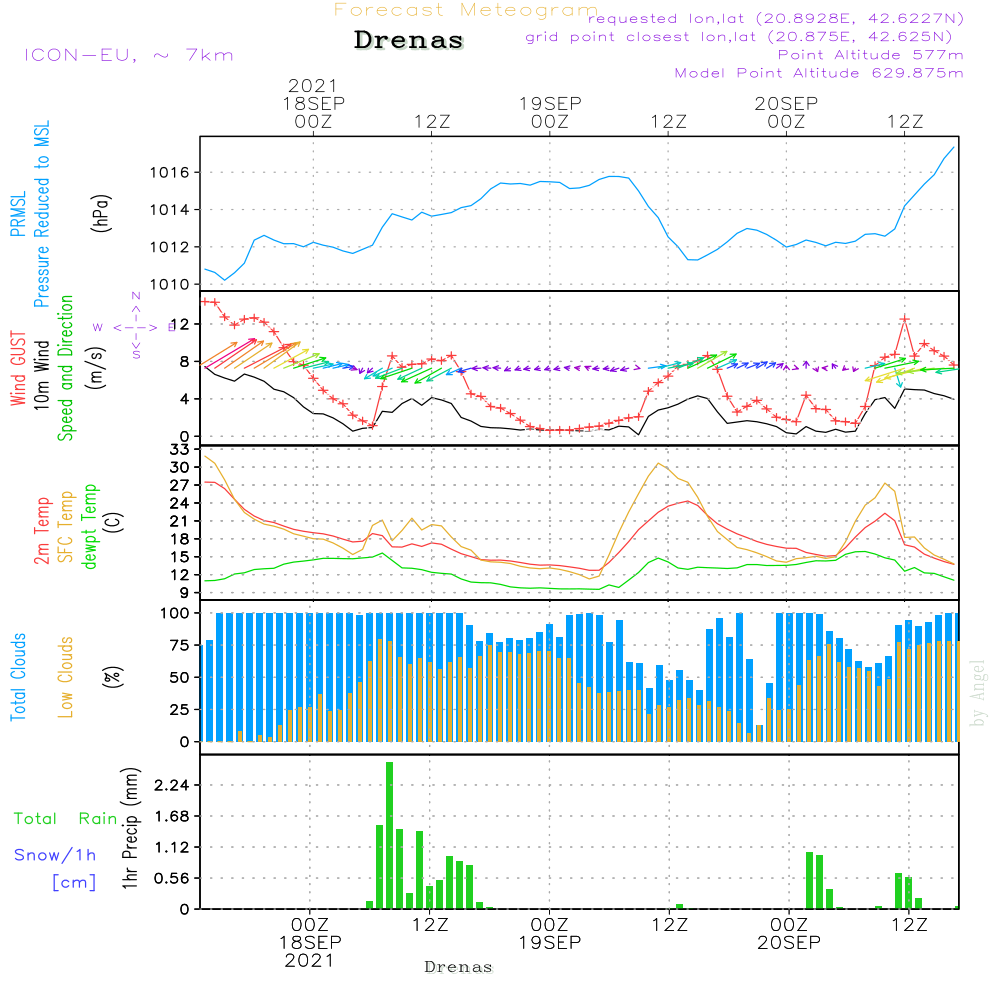Click the 'dewpt Temp' green label
1000x1000 pixels.
(x=89, y=526)
